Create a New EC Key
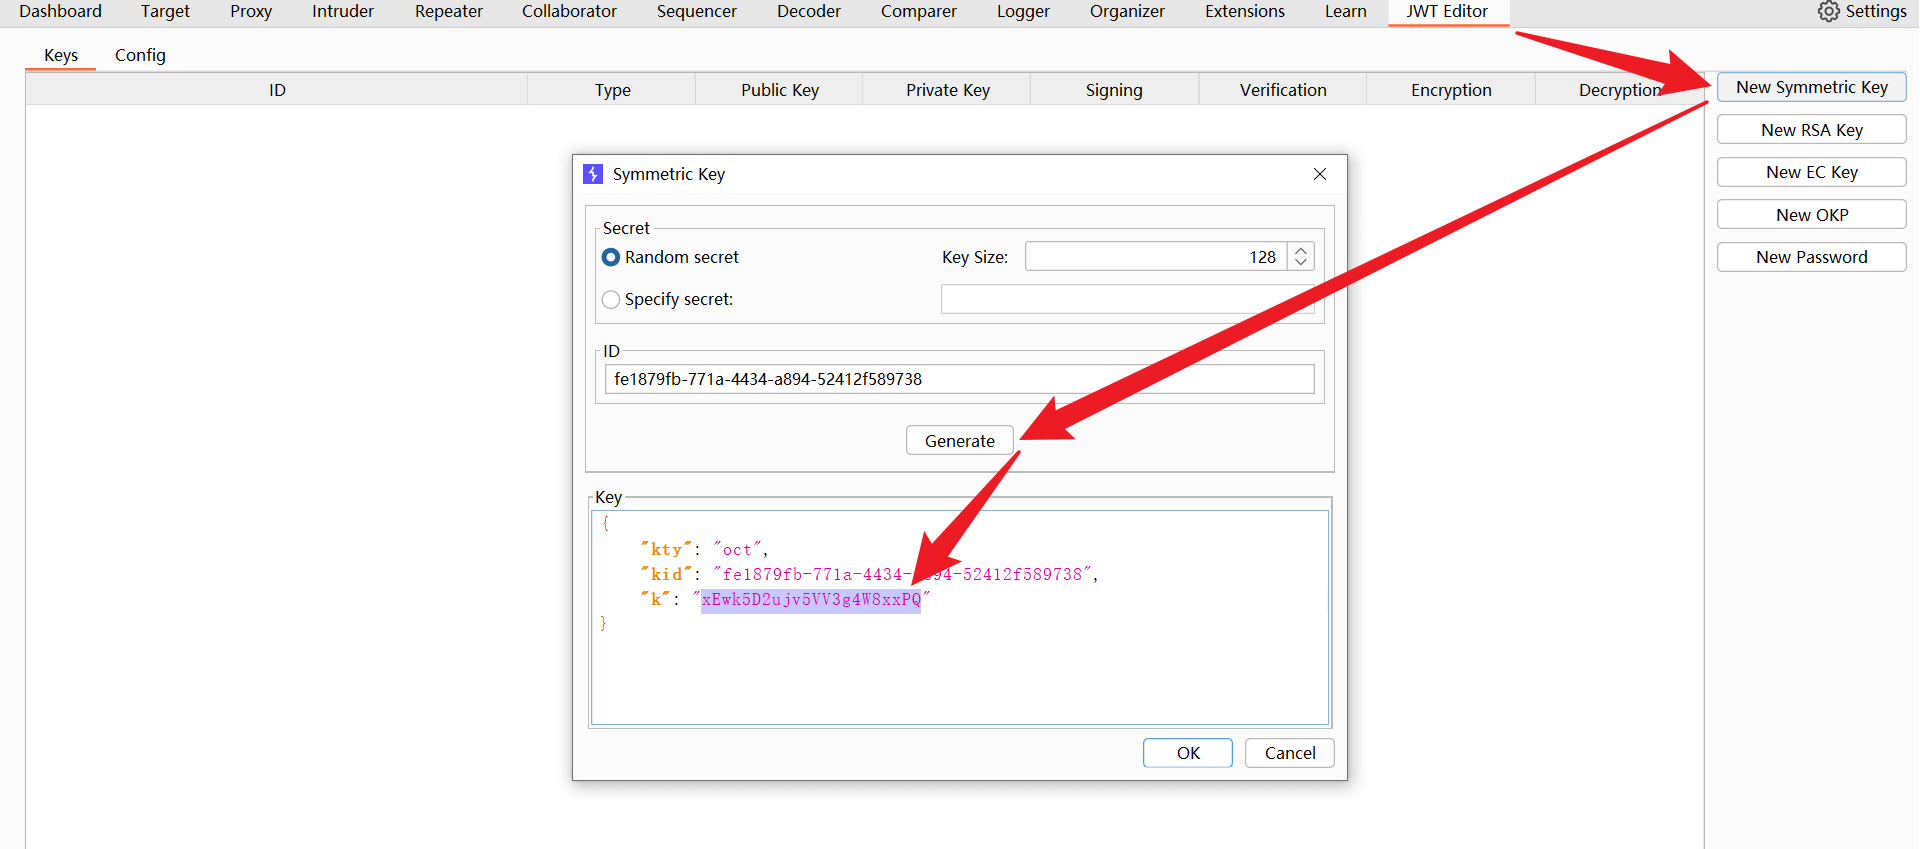Screen dimensions: 1920x849 click(1811, 172)
